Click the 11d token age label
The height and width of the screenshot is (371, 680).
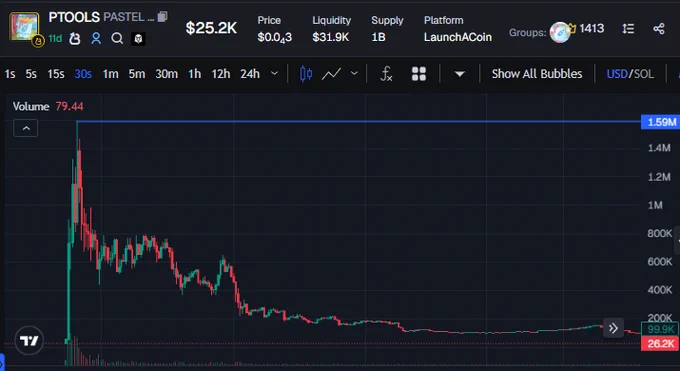click(x=55, y=39)
